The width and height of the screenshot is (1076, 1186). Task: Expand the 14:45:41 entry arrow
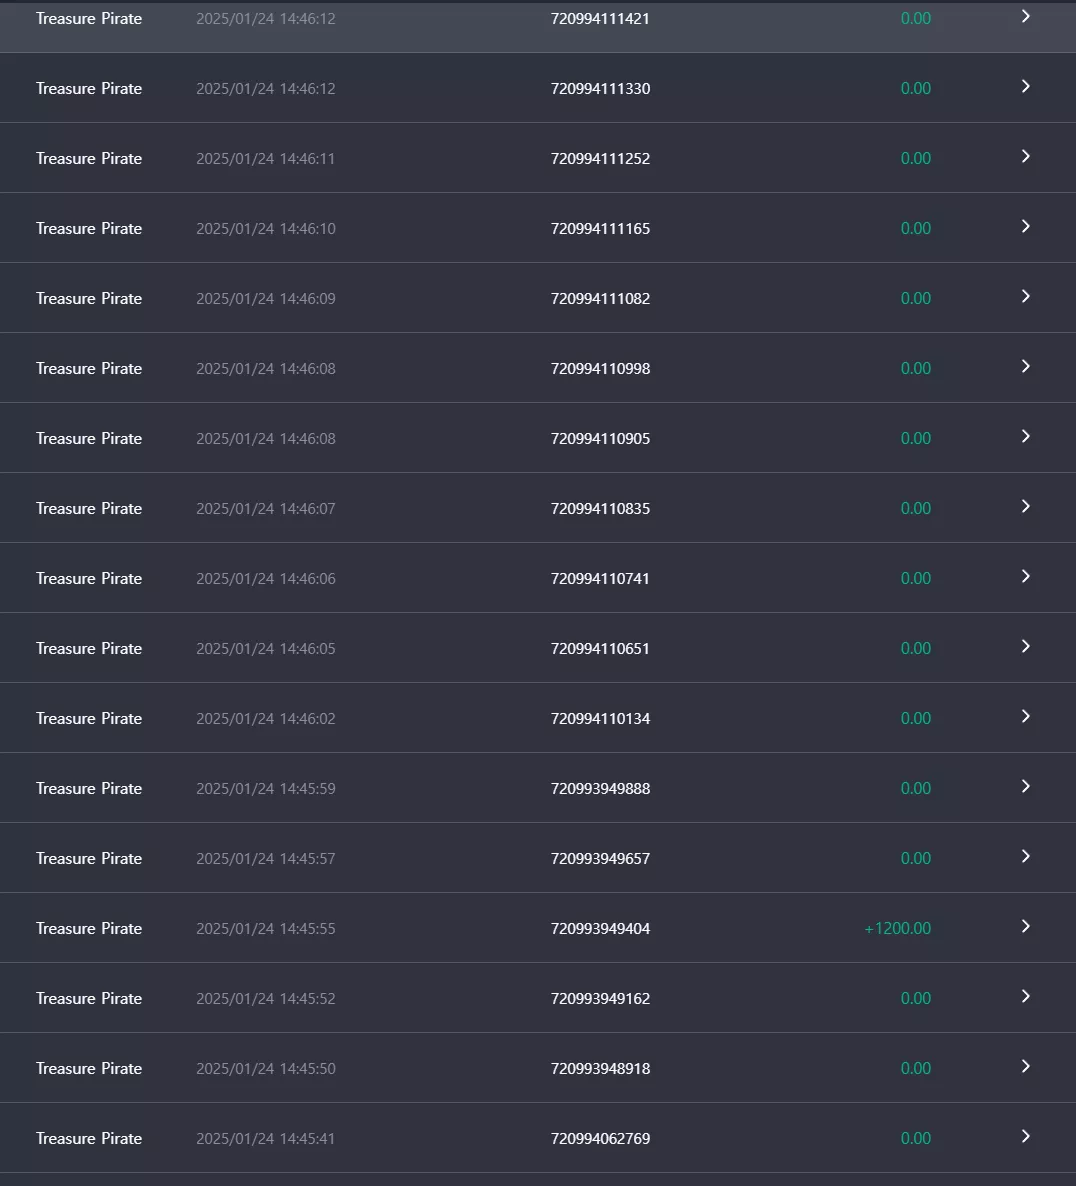click(x=1025, y=1136)
